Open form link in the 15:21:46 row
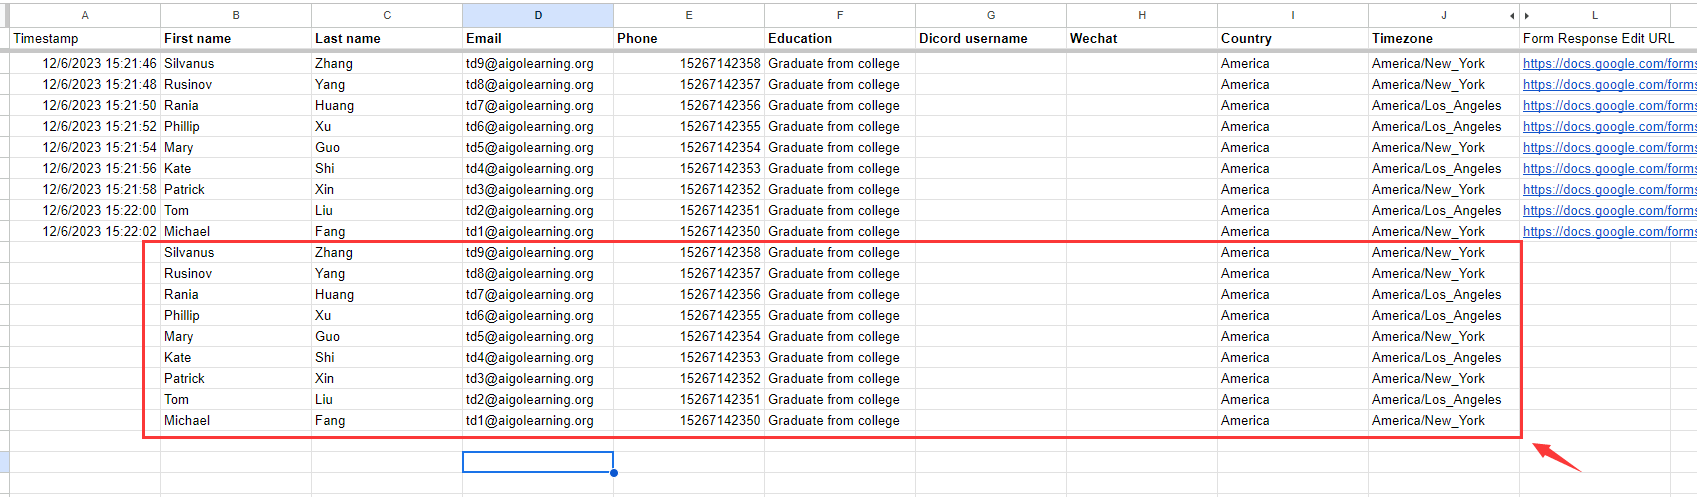The height and width of the screenshot is (497, 1697). [x=1608, y=64]
